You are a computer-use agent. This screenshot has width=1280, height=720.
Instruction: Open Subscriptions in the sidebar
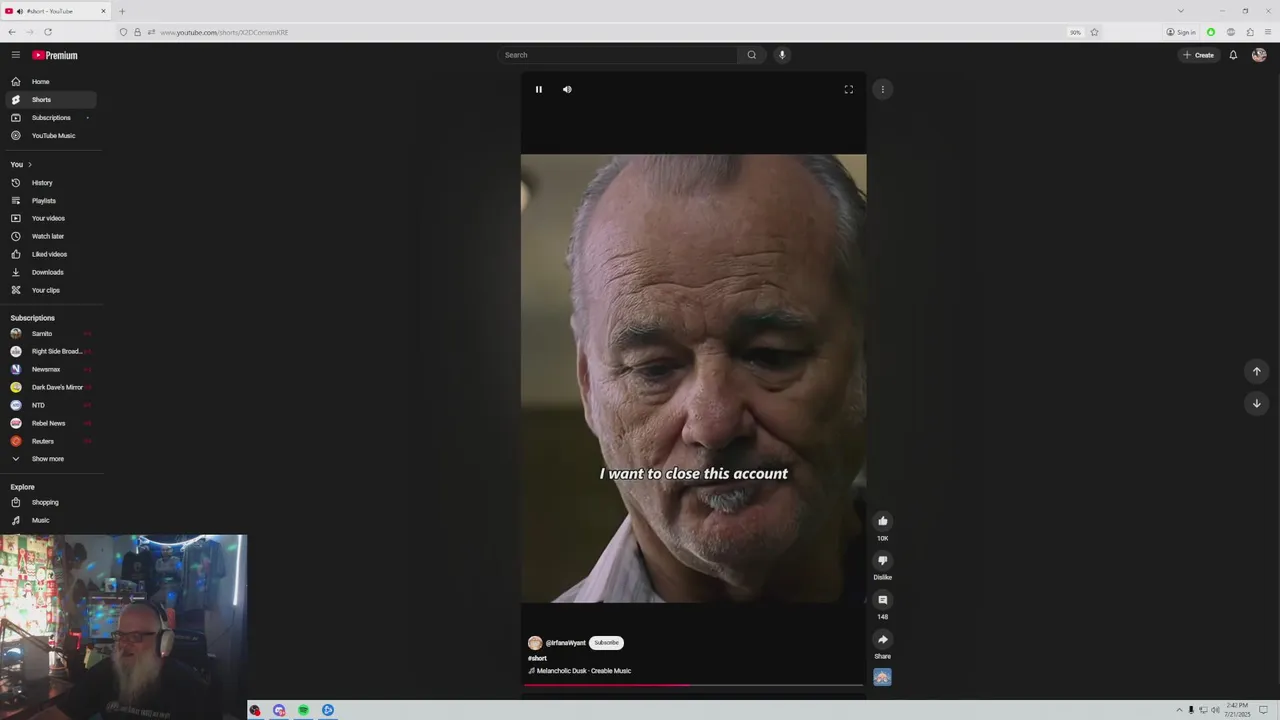pyautogui.click(x=50, y=118)
